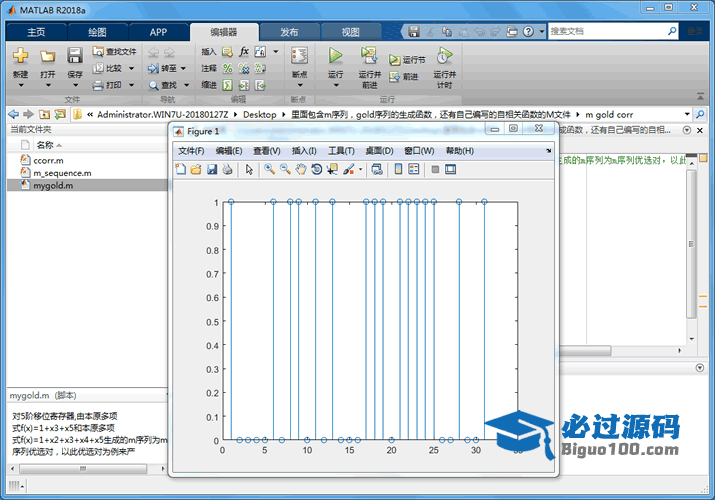This screenshot has width=715, height=500.
Task: Click the data cursor tool in Figure 1
Action: click(332, 169)
